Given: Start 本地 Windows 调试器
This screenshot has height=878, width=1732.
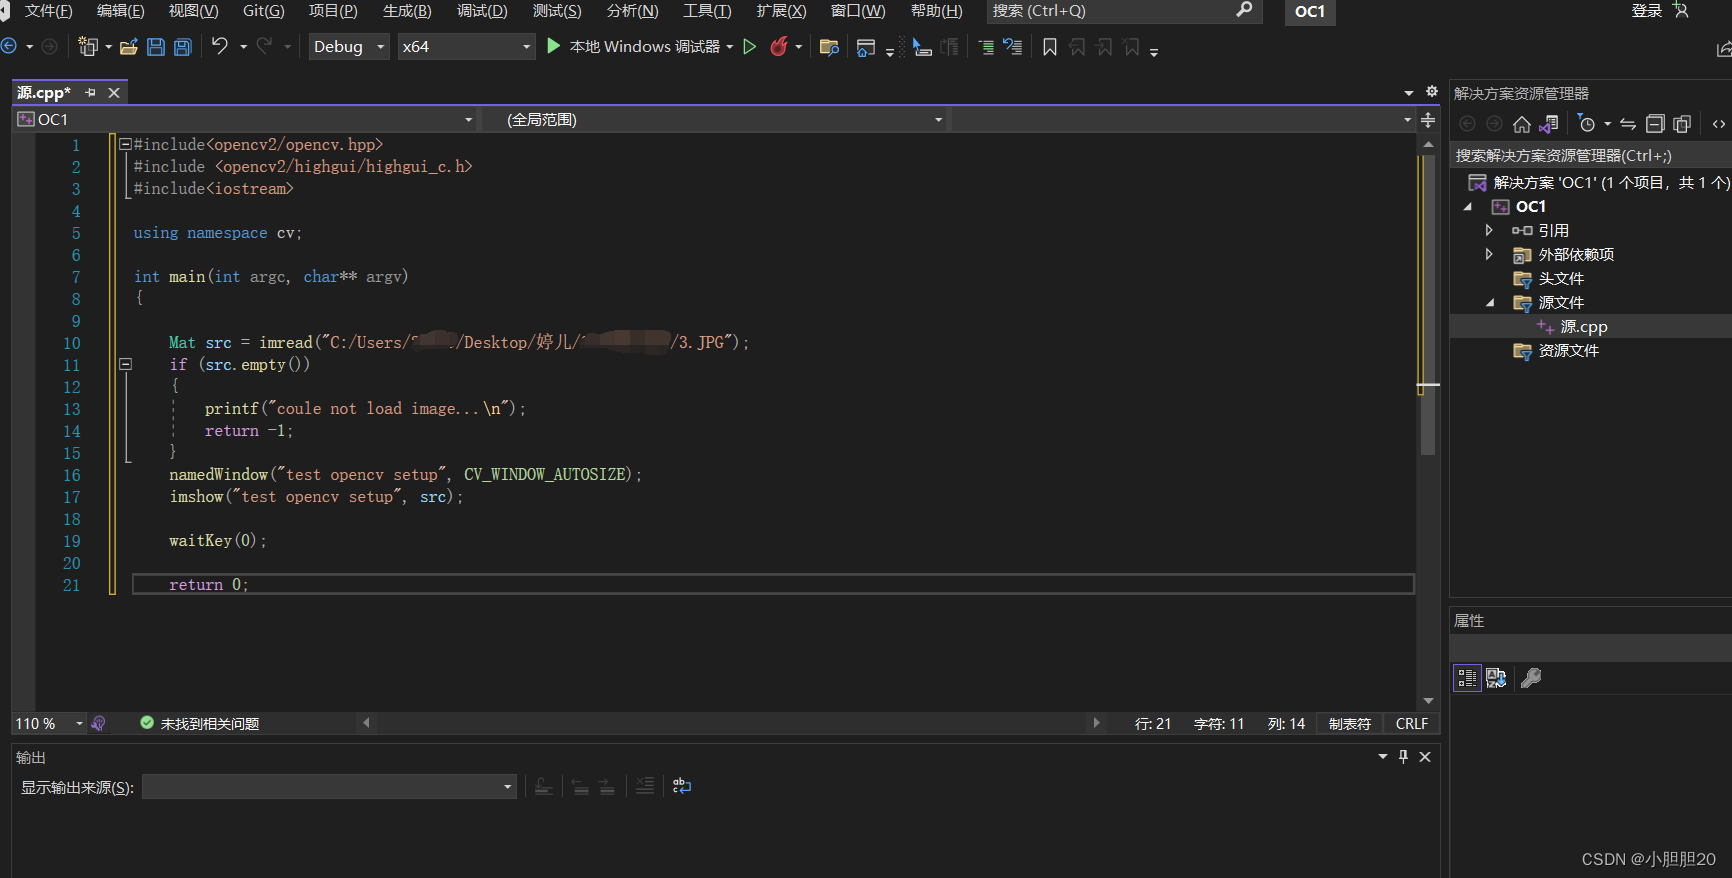Looking at the screenshot, I should [x=634, y=47].
